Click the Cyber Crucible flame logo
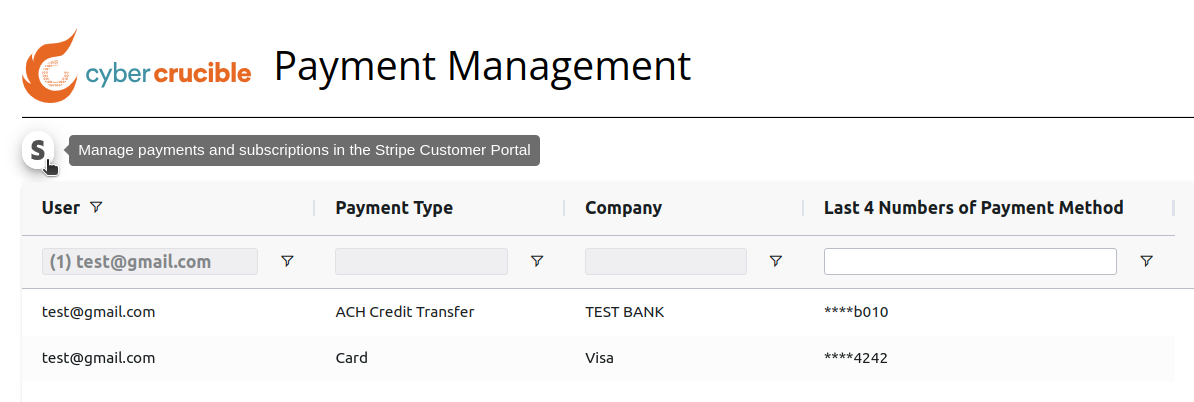The image size is (1194, 402). 50,67
